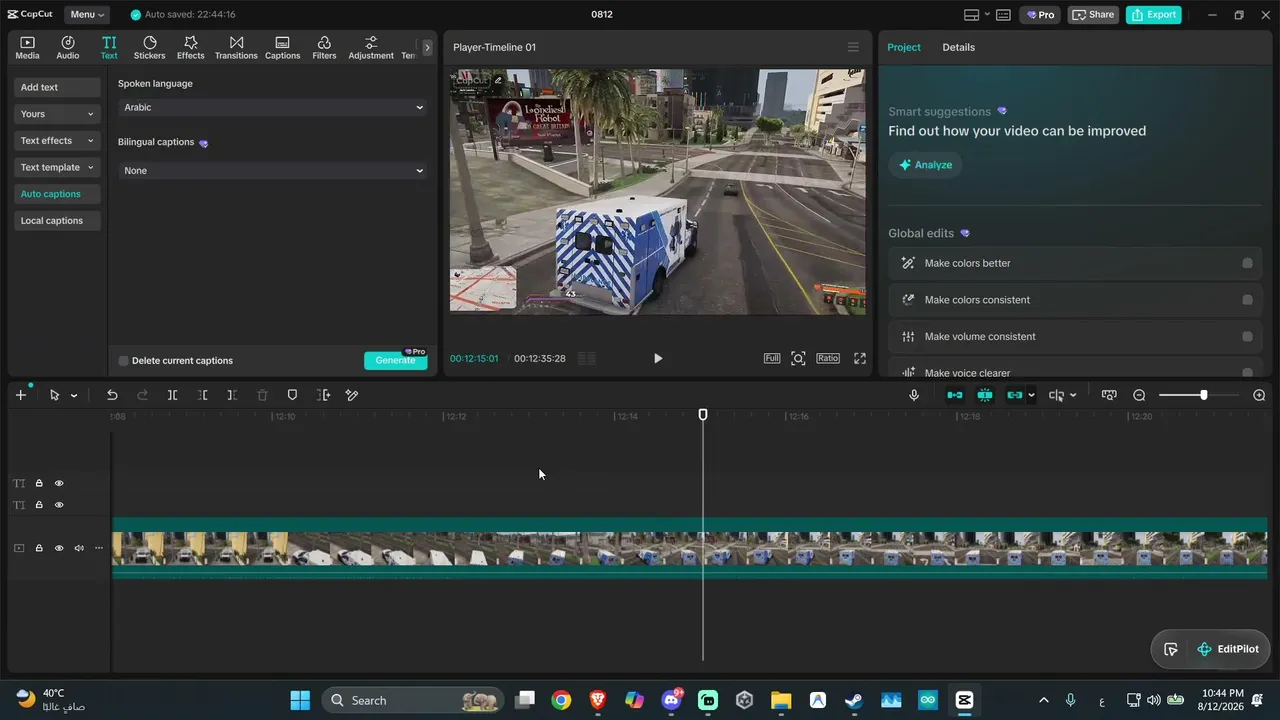This screenshot has width=1280, height=720.
Task: Open the preview axis dropdown arrow
Action: click(1073, 395)
